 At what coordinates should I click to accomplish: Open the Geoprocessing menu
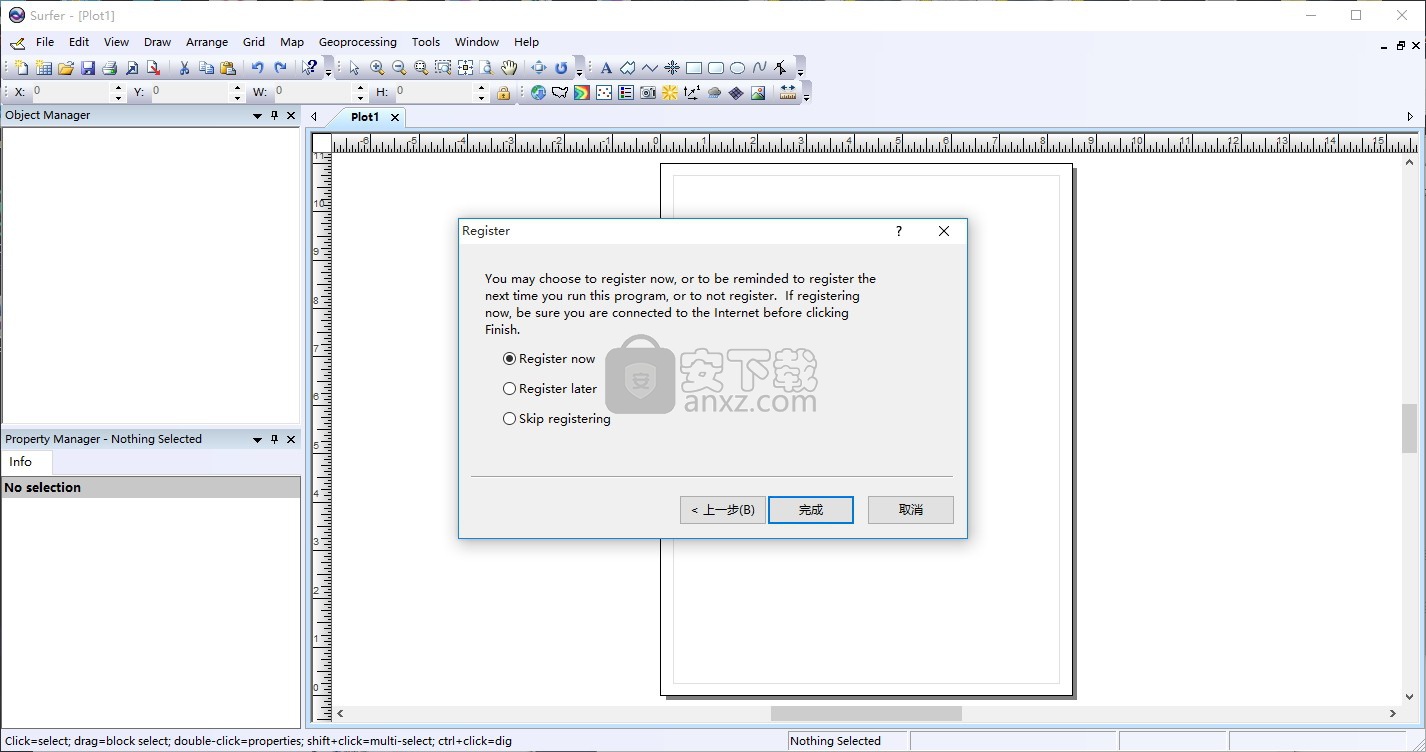[x=358, y=42]
